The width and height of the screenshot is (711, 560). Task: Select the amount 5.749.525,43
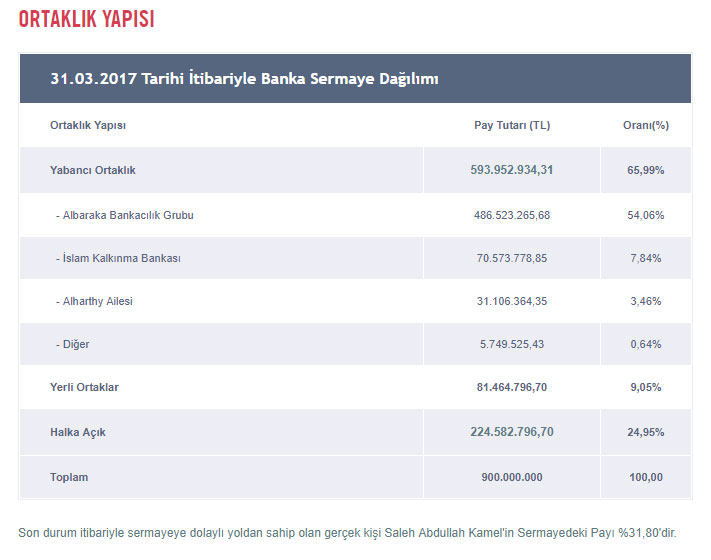(x=512, y=344)
